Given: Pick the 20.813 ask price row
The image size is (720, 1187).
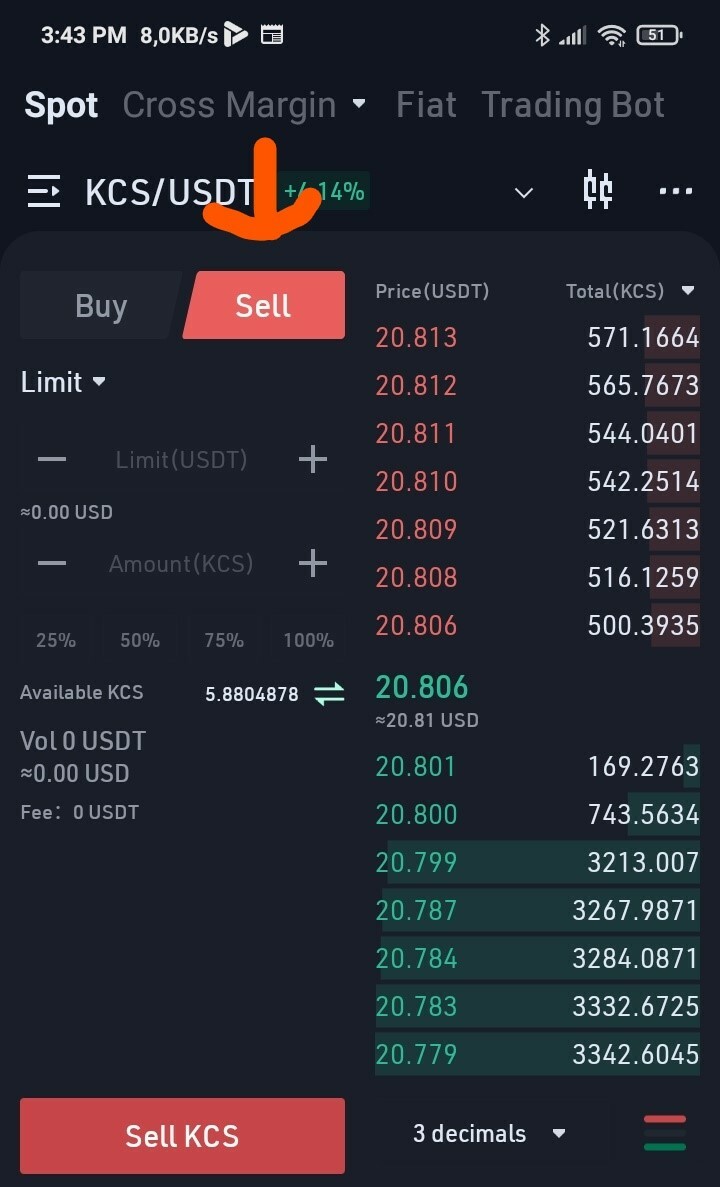Looking at the screenshot, I should point(537,338).
